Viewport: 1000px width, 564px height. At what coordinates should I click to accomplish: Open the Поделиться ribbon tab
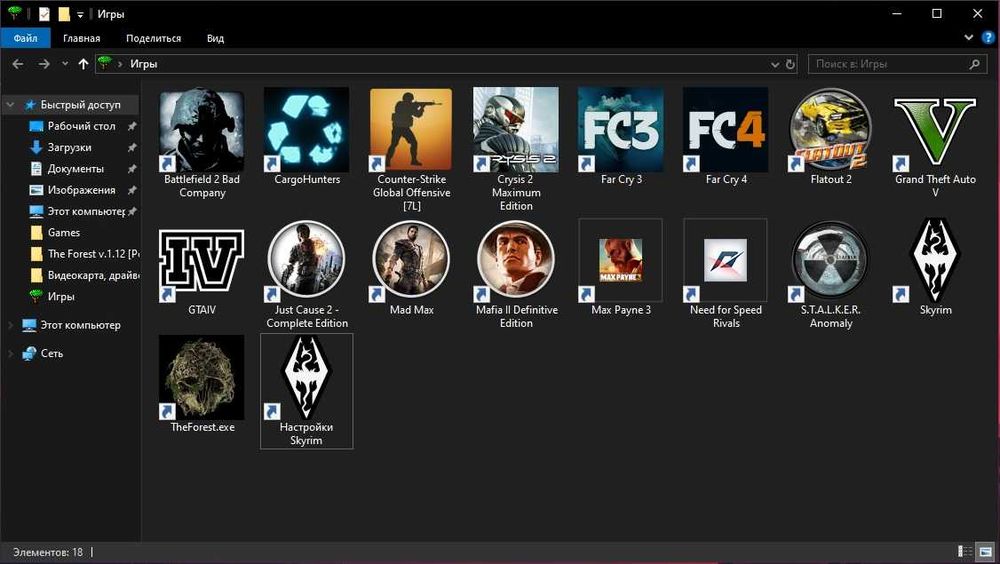[x=153, y=38]
